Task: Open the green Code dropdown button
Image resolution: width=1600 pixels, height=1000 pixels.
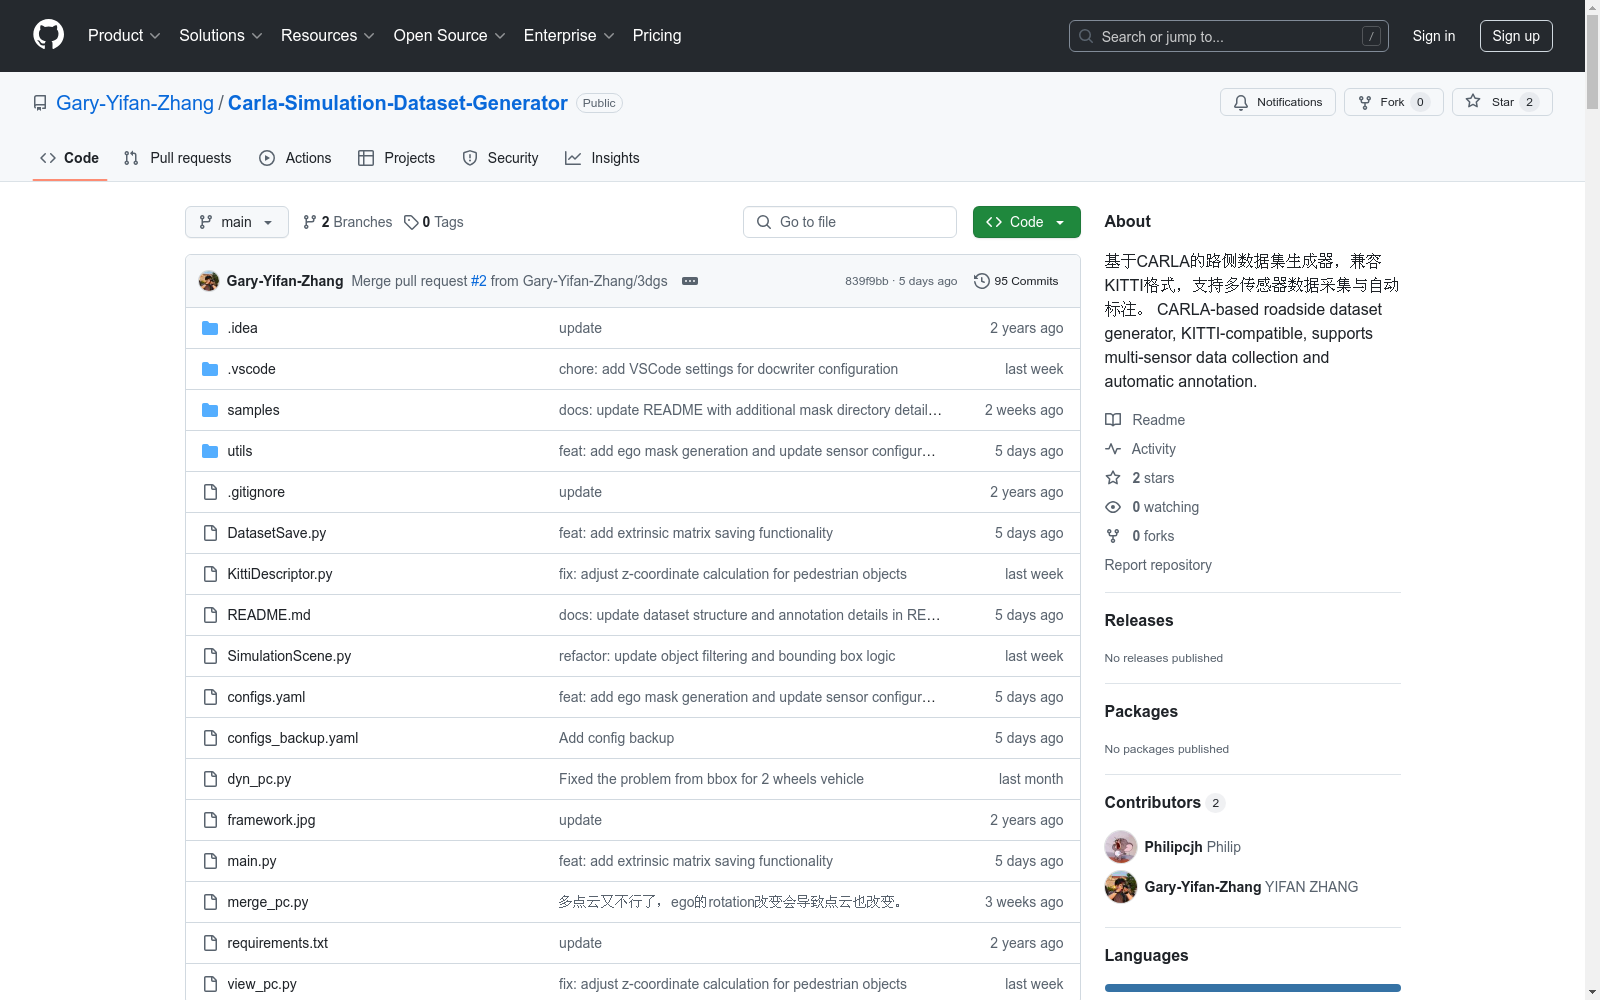Action: (1026, 222)
